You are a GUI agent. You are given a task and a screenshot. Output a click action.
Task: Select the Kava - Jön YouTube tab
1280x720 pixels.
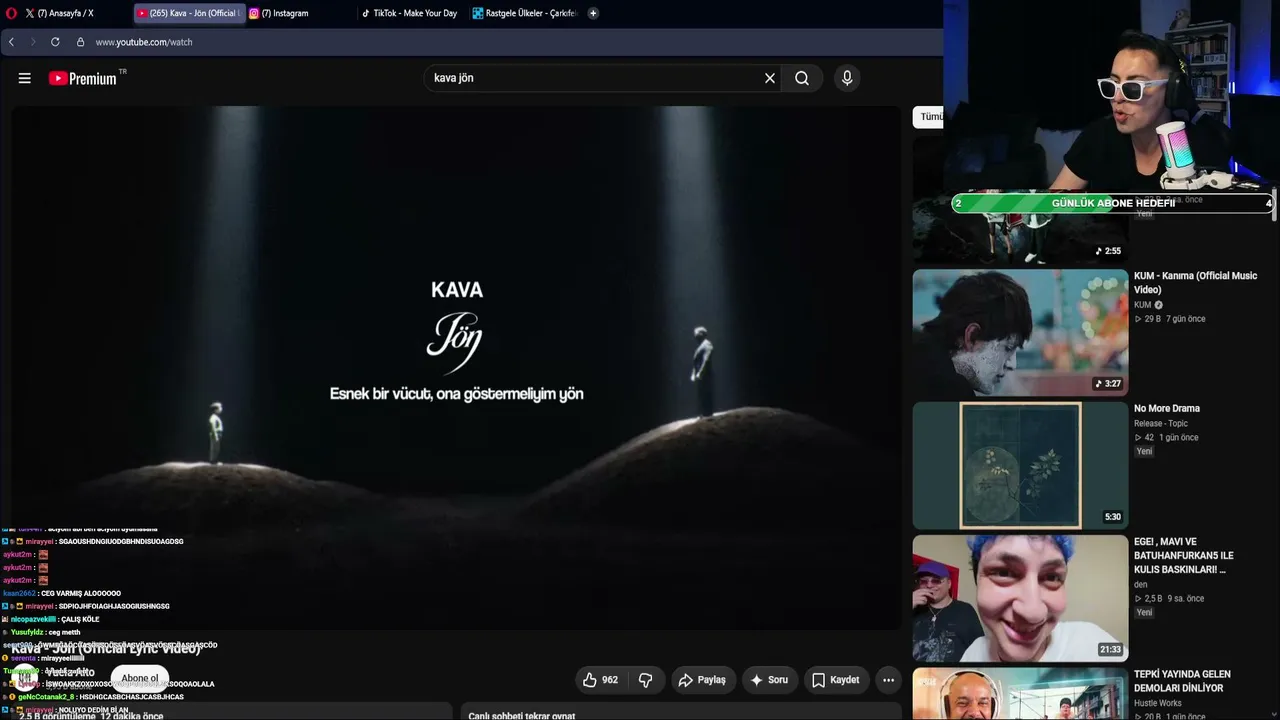[190, 13]
